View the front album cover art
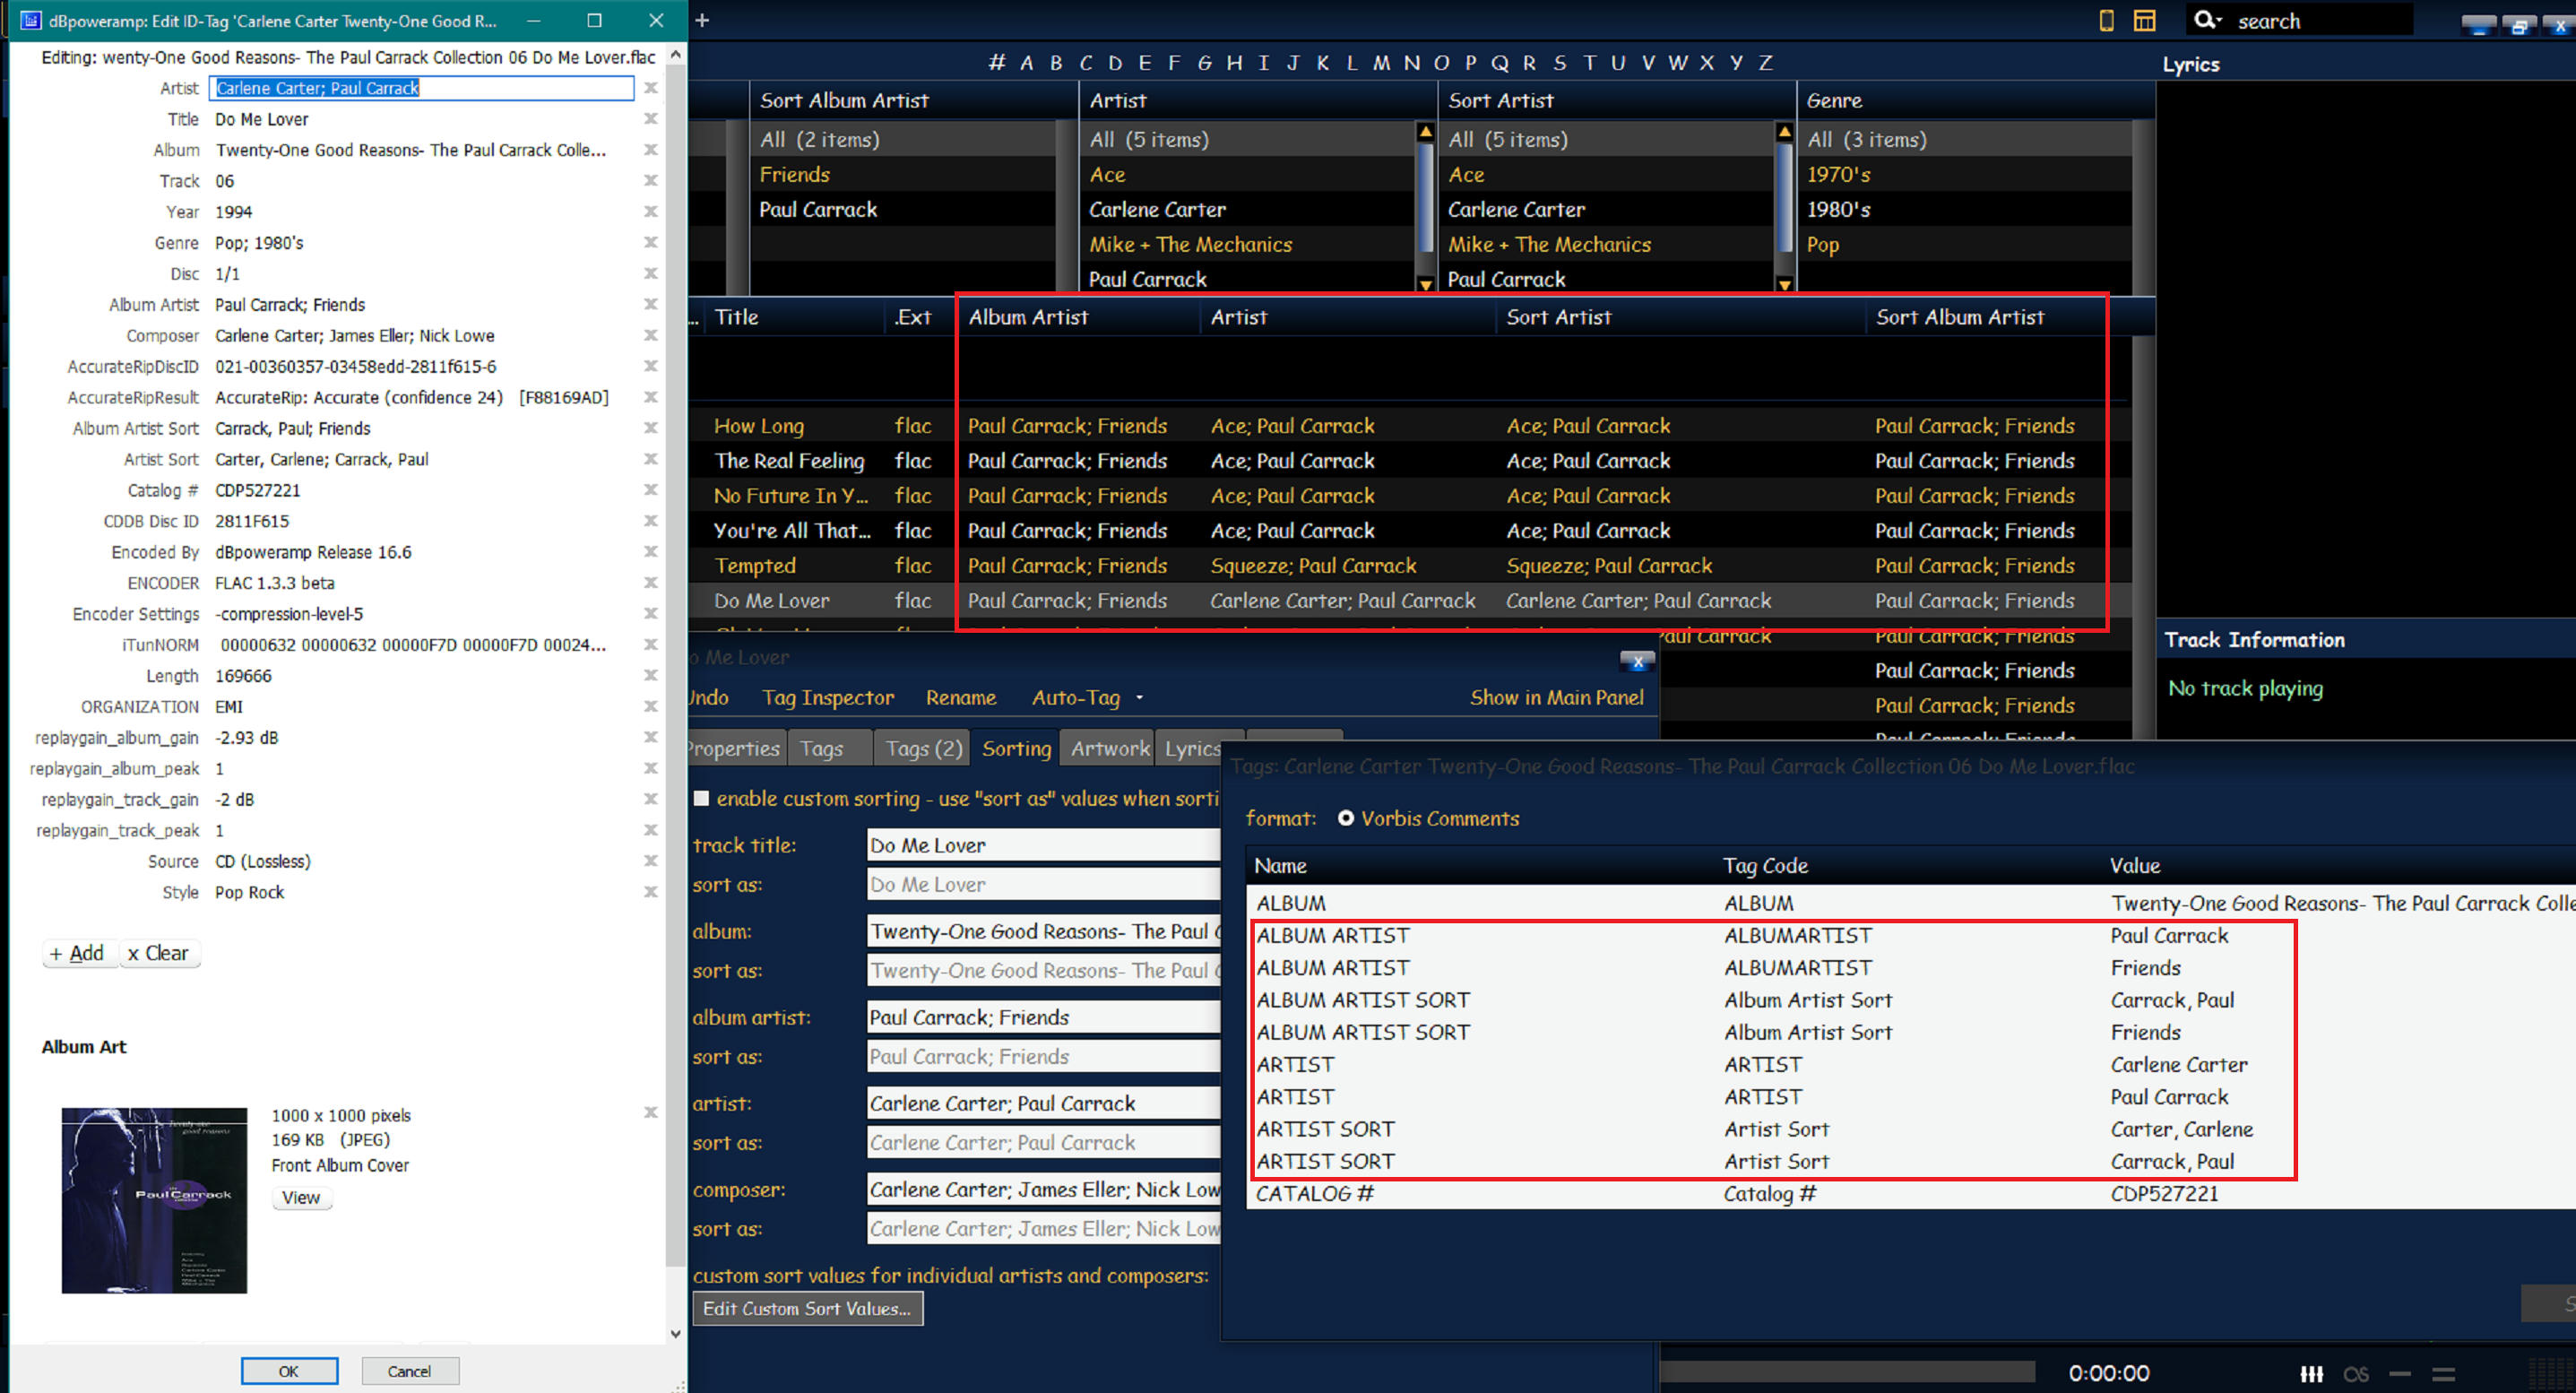 [x=301, y=1197]
